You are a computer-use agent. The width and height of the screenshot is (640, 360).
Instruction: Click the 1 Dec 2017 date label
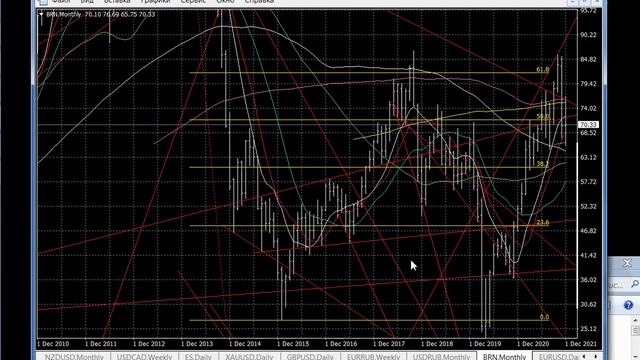pyautogui.click(x=389, y=344)
